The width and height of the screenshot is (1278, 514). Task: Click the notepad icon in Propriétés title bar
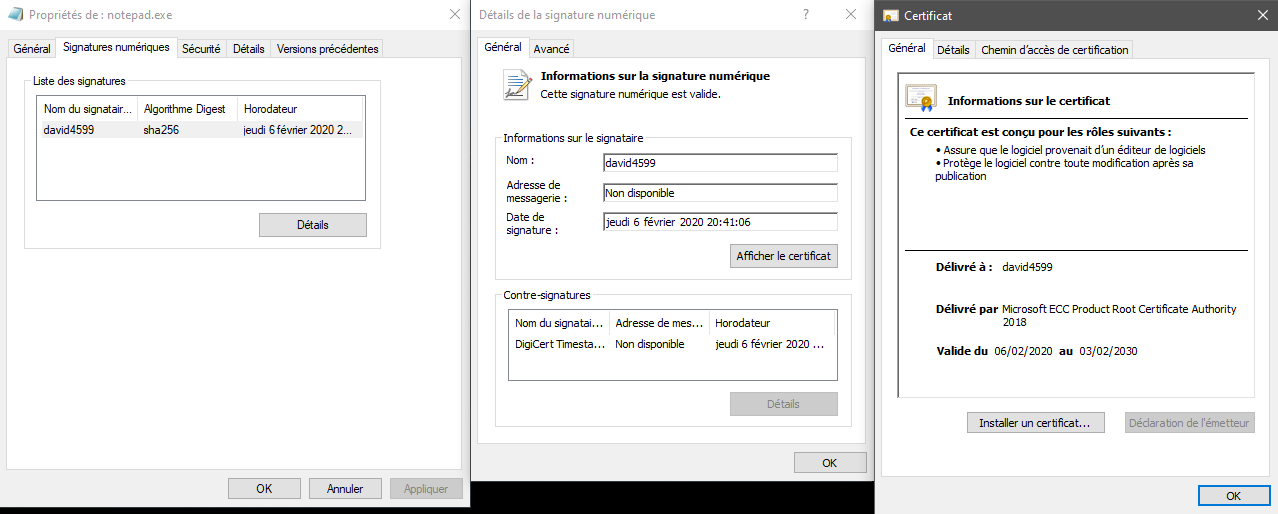click(x=15, y=15)
